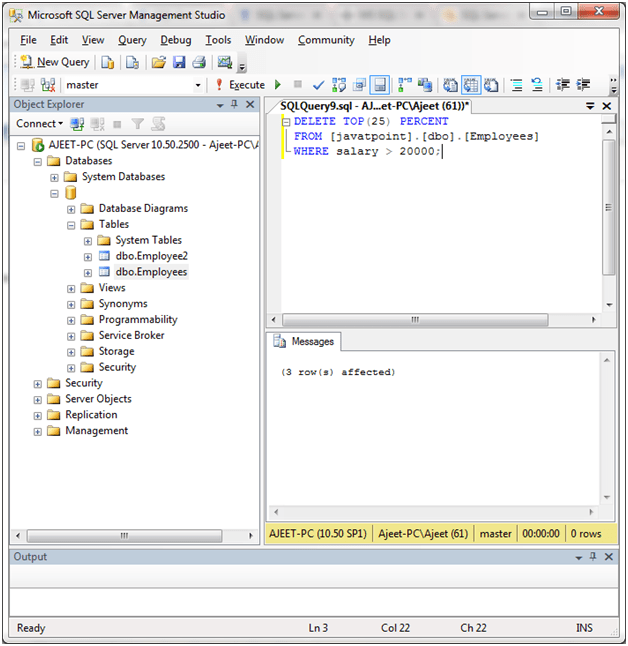
Task: Expand the Server Objects folder
Action: pyautogui.click(x=38, y=400)
